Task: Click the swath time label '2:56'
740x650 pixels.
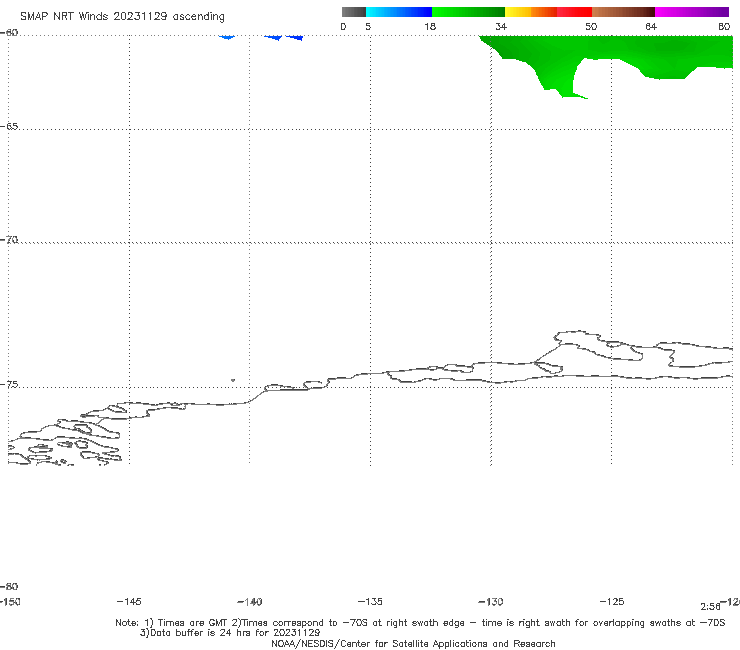Action: pyautogui.click(x=710, y=607)
